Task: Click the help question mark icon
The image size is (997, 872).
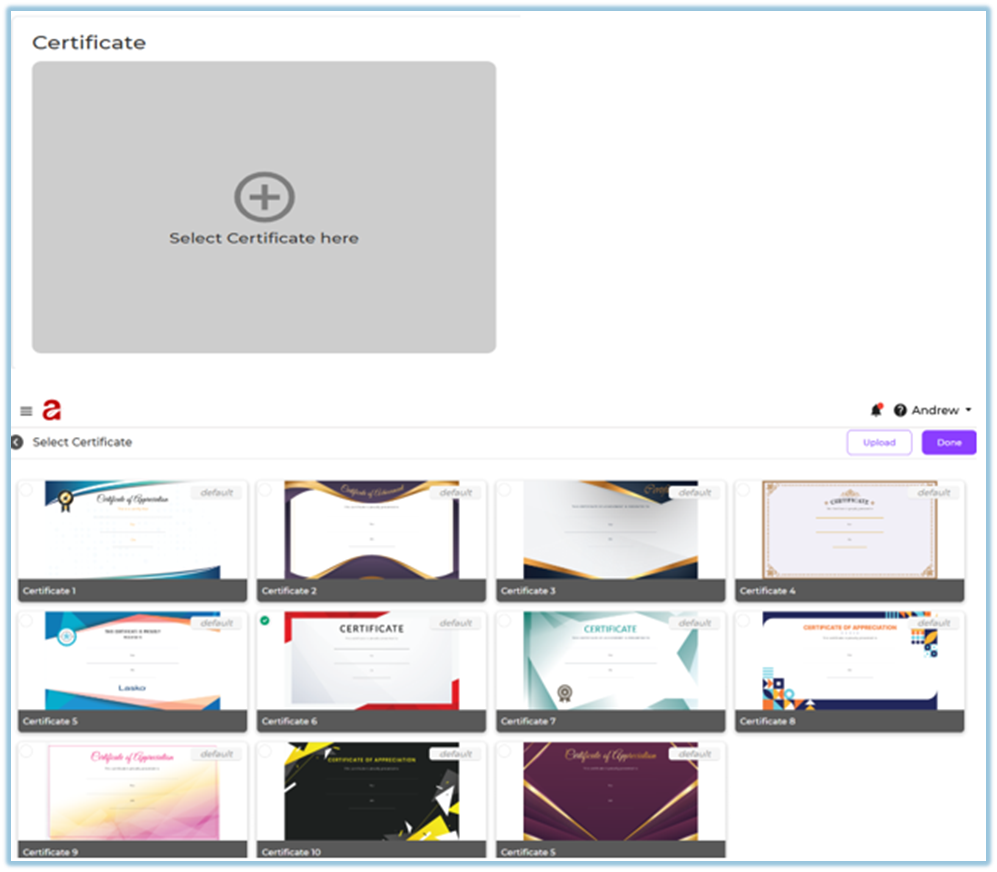Action: [900, 410]
